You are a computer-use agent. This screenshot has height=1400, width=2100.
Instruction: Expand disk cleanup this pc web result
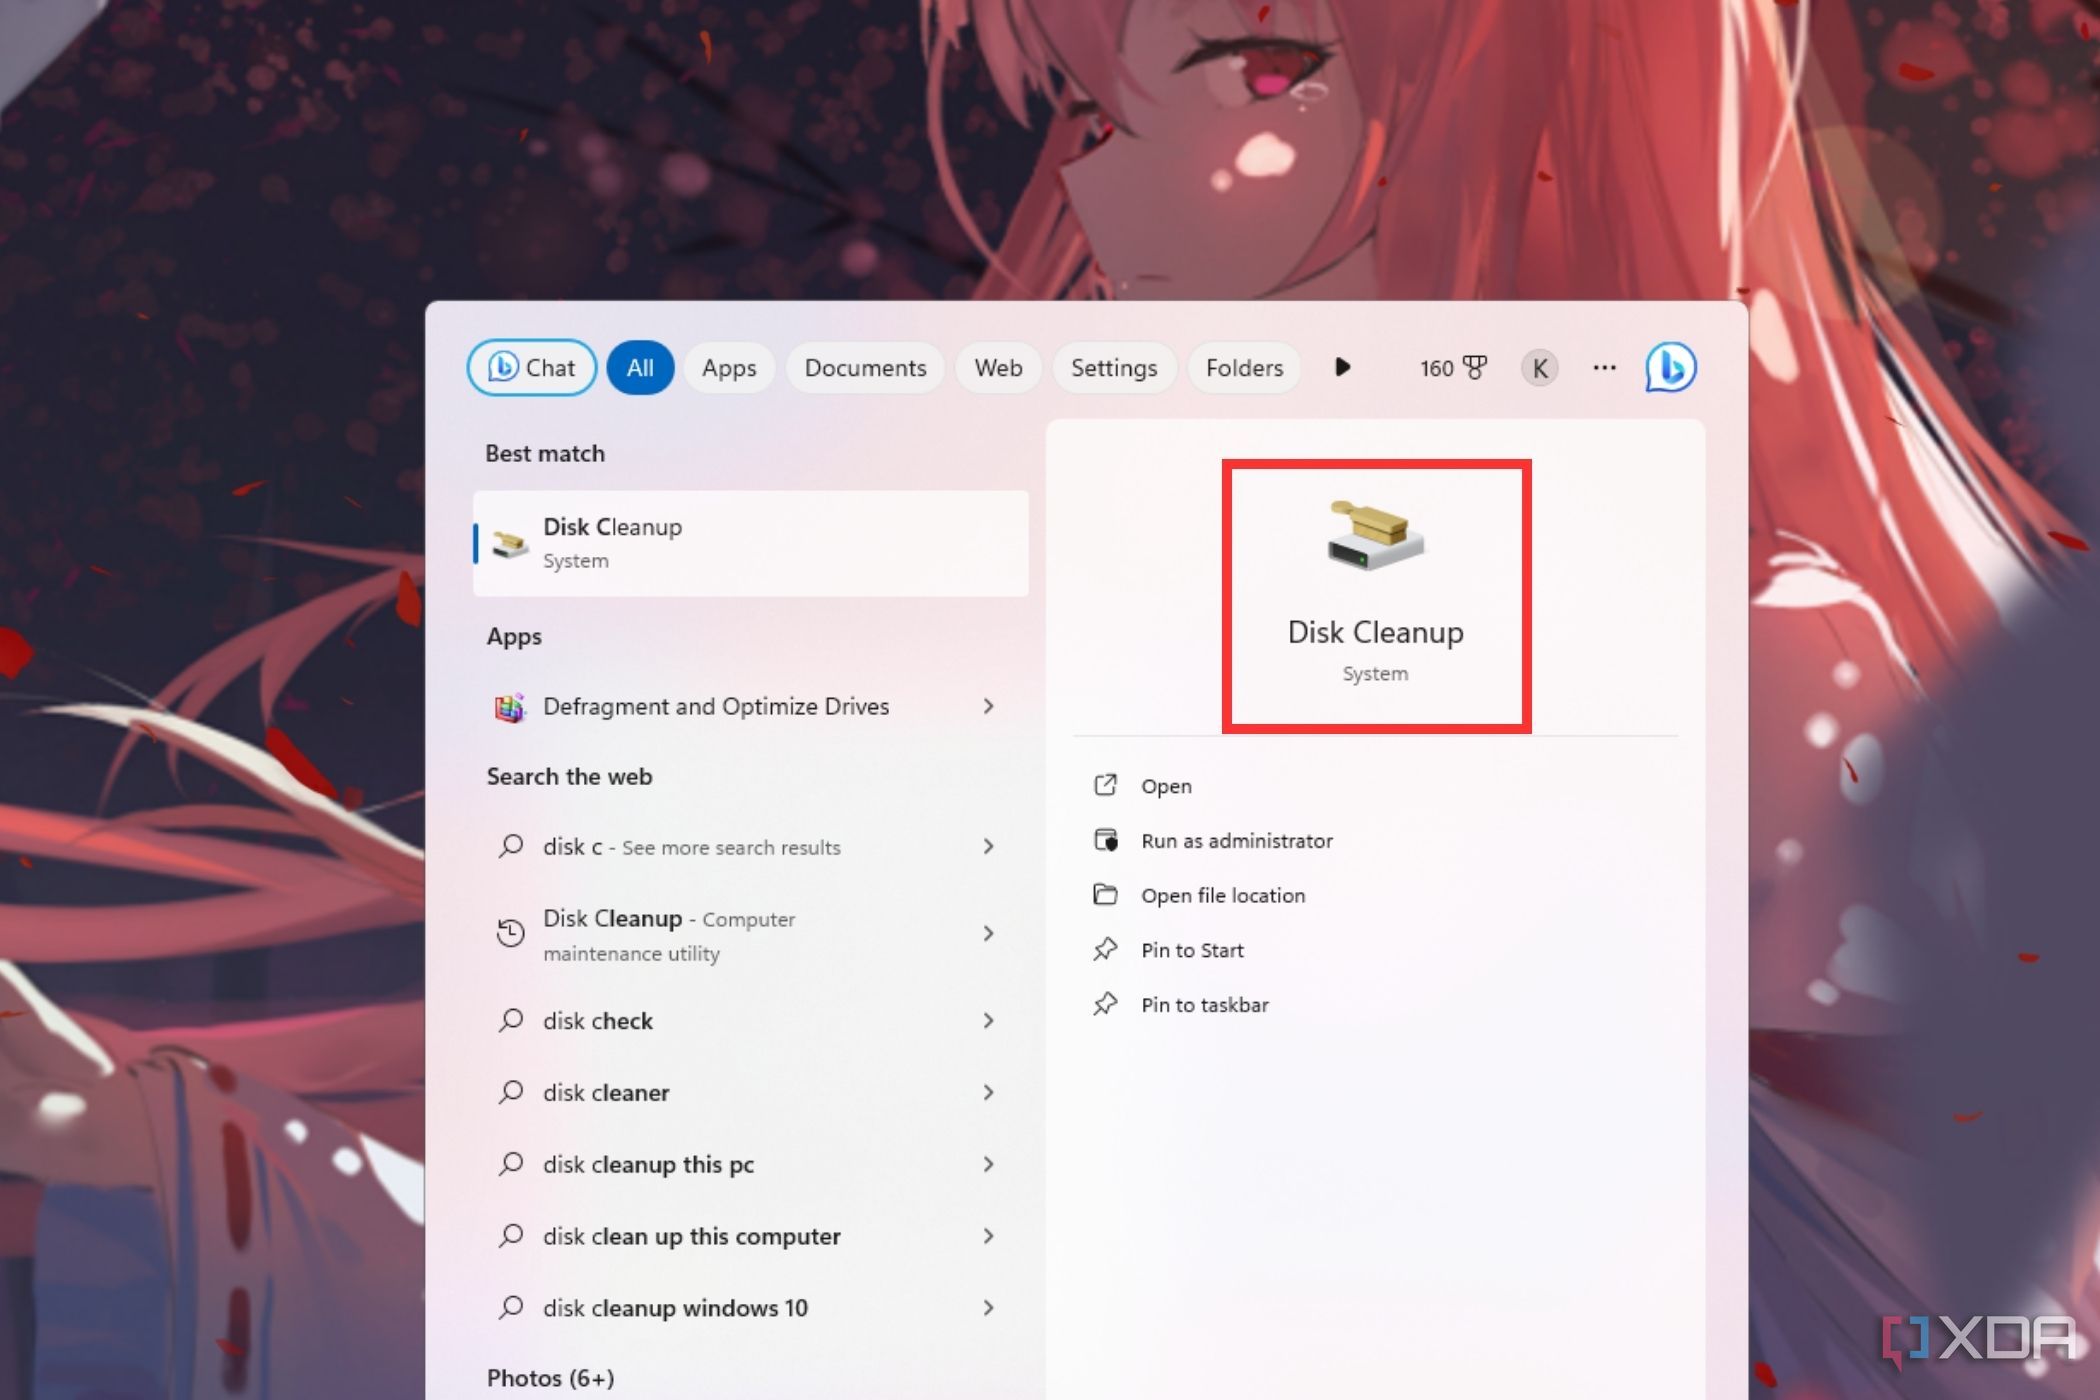[x=988, y=1164]
